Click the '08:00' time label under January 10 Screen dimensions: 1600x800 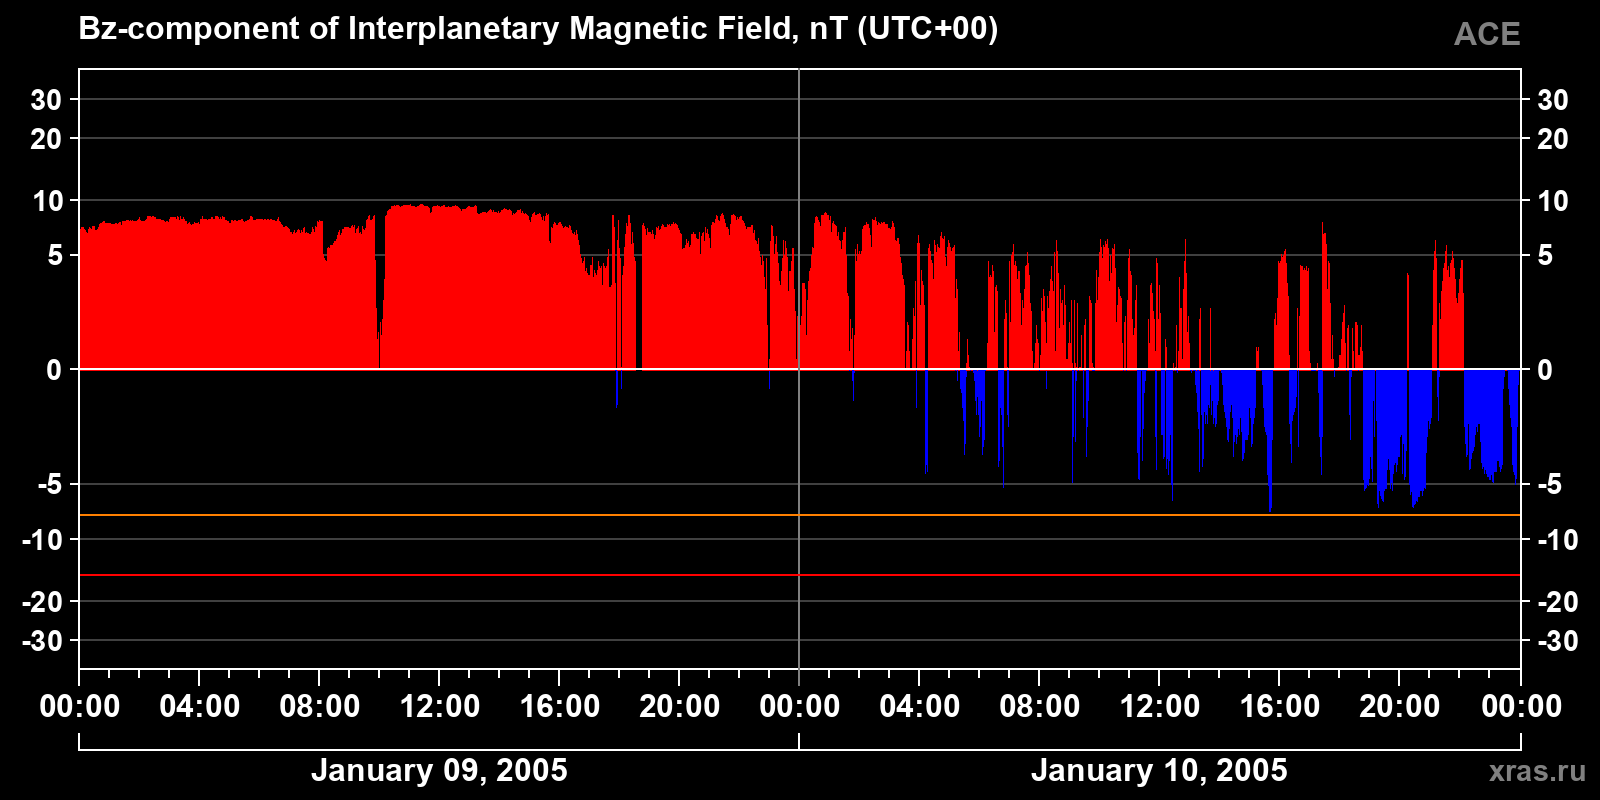tap(1040, 707)
